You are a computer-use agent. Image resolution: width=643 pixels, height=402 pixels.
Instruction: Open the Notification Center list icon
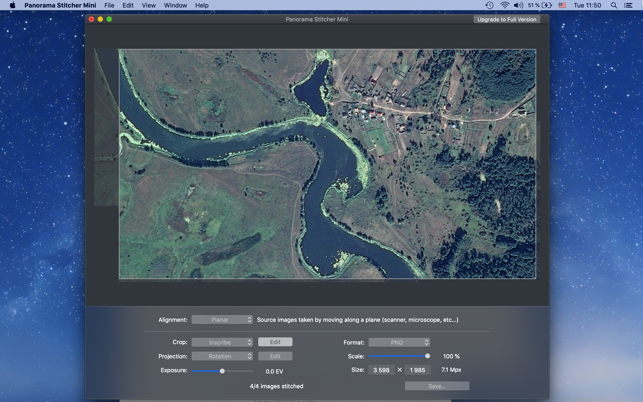click(x=628, y=5)
